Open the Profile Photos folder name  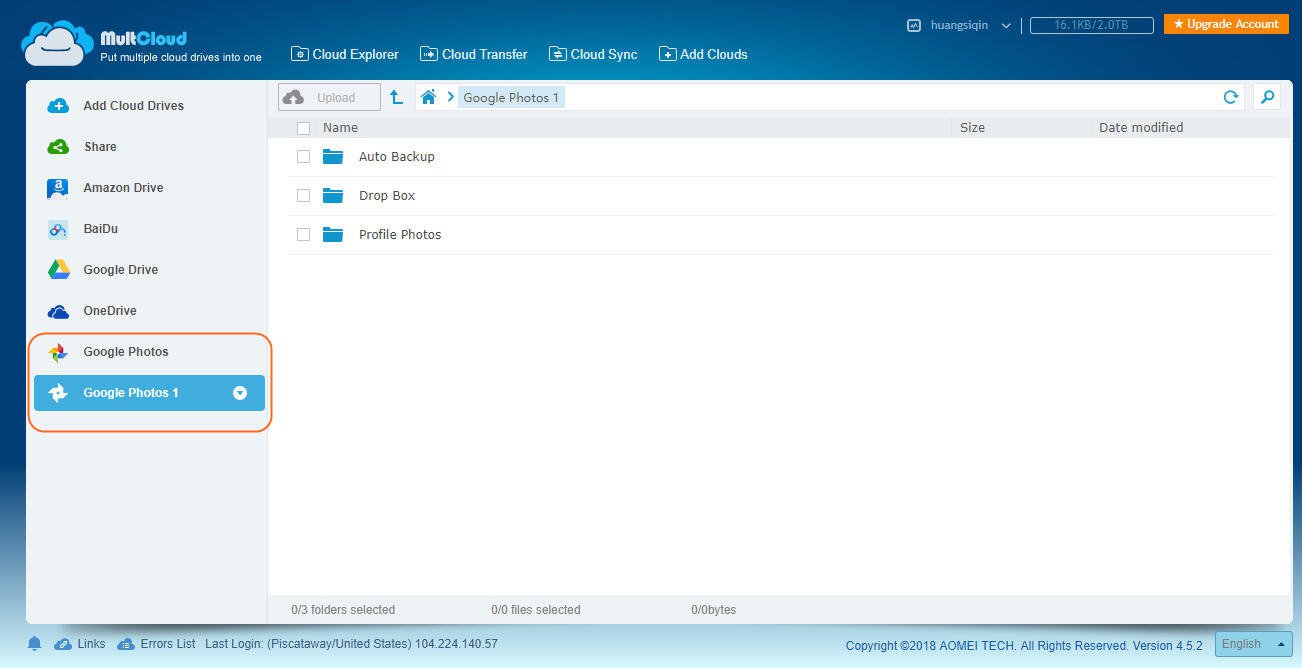400,234
